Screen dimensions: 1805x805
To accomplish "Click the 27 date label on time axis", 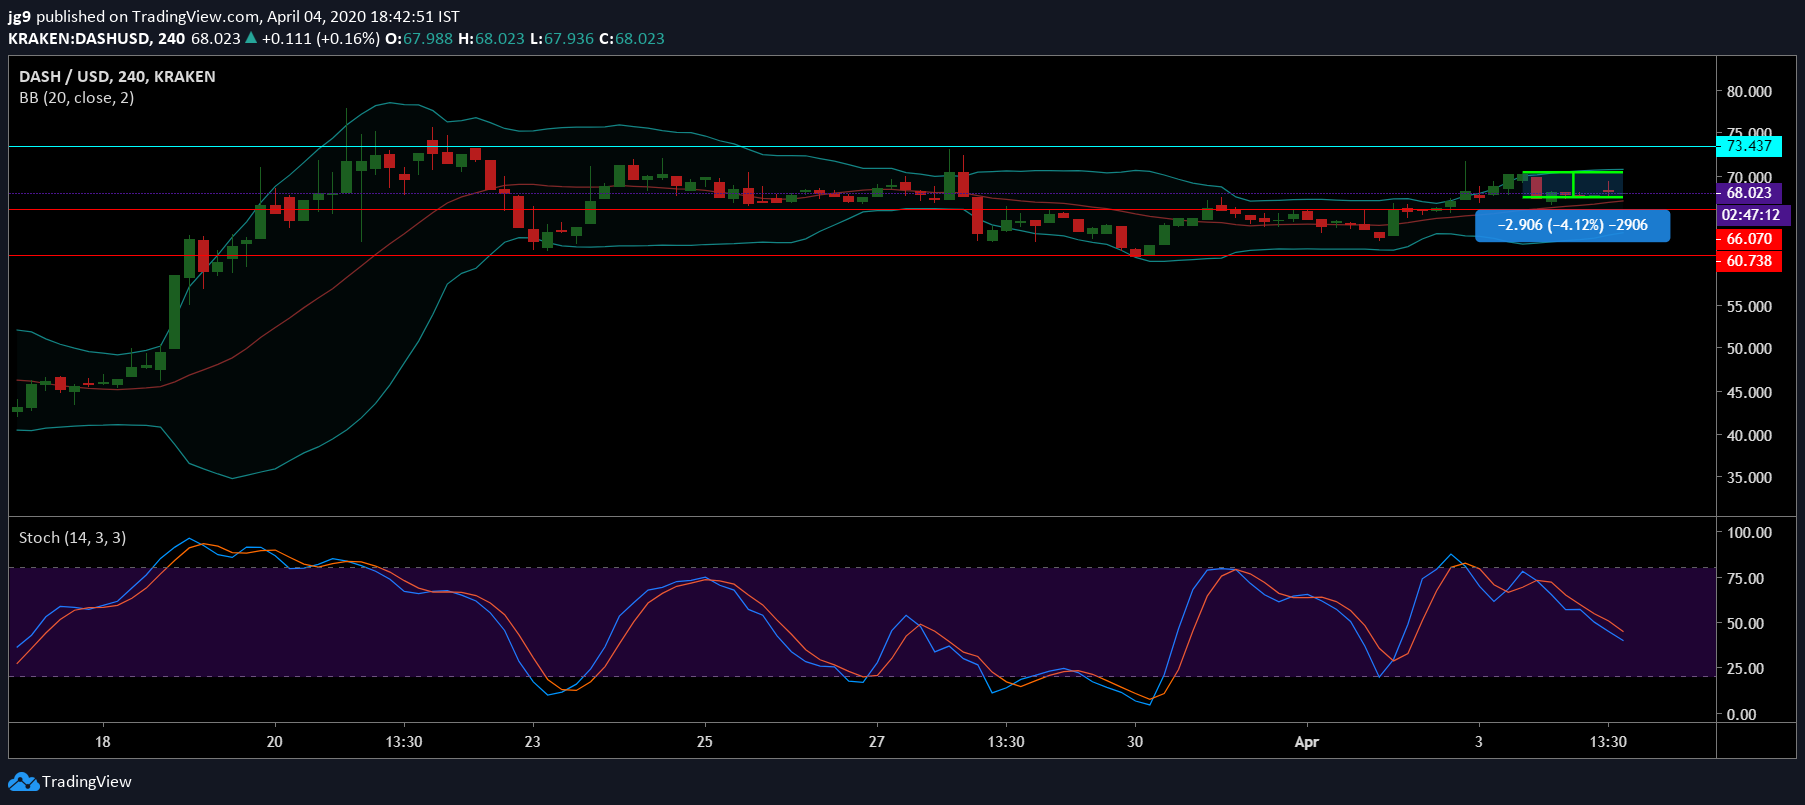I will [x=877, y=742].
